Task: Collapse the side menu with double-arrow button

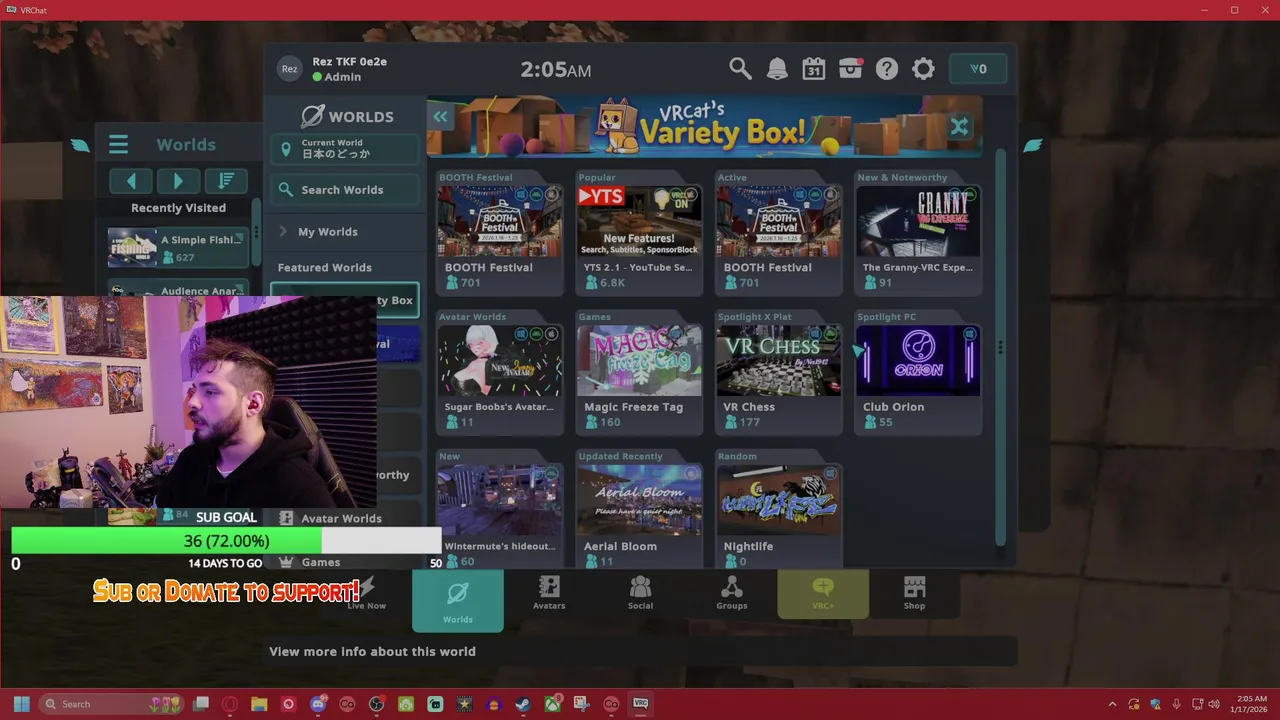Action: coord(440,117)
